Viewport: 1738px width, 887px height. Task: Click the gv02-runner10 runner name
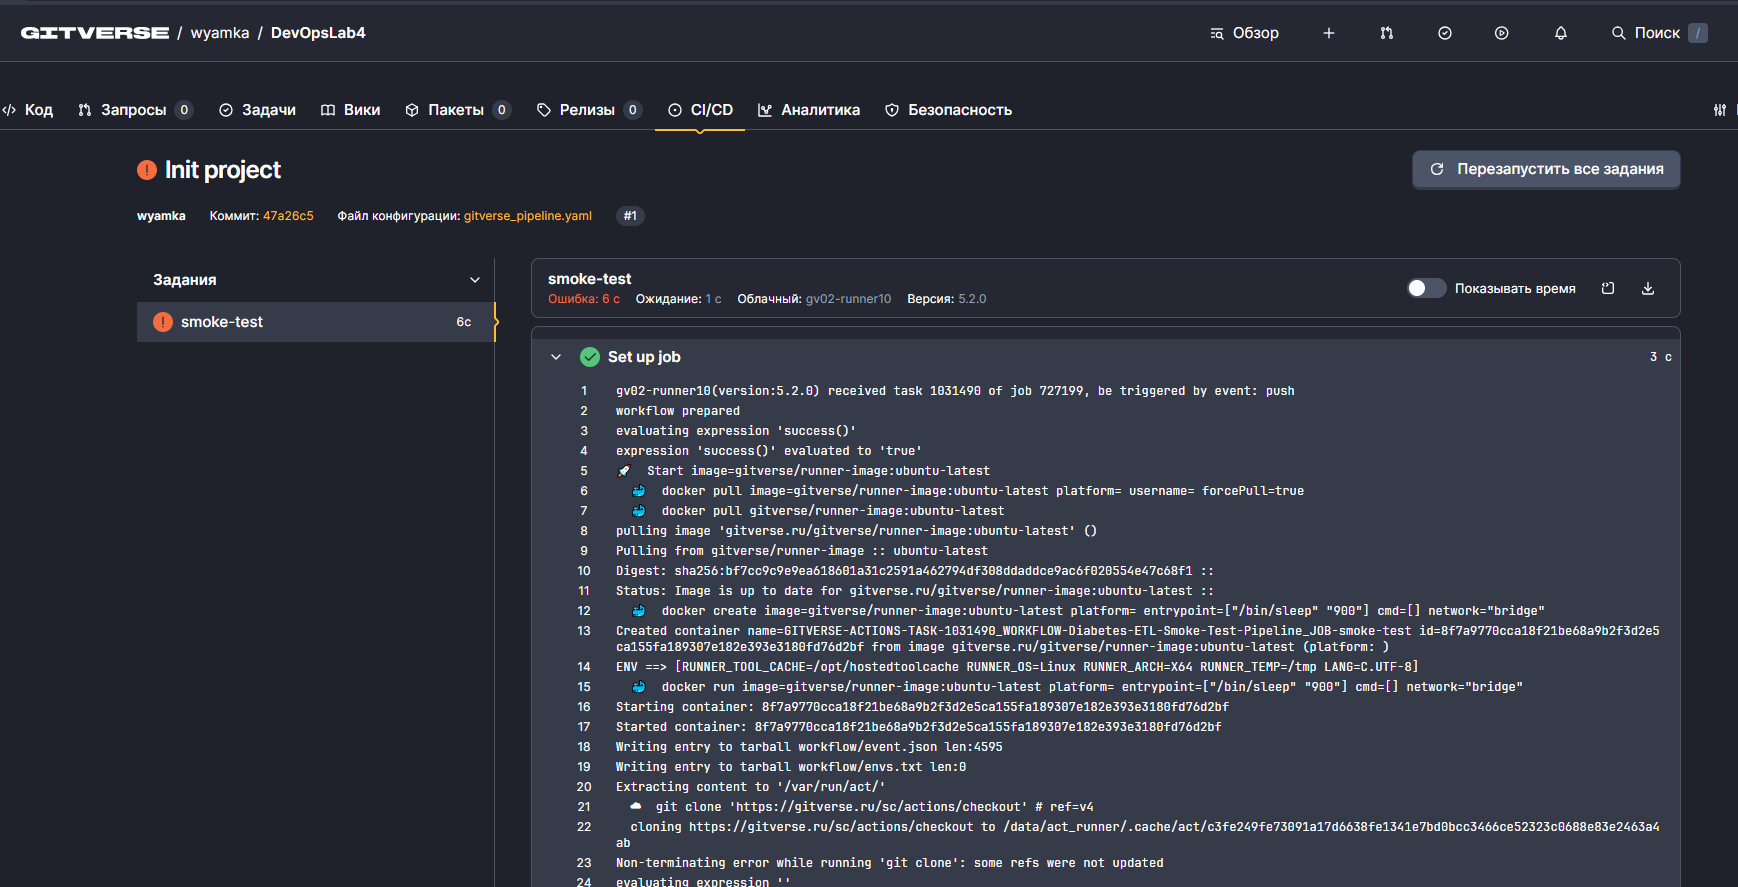click(x=848, y=299)
